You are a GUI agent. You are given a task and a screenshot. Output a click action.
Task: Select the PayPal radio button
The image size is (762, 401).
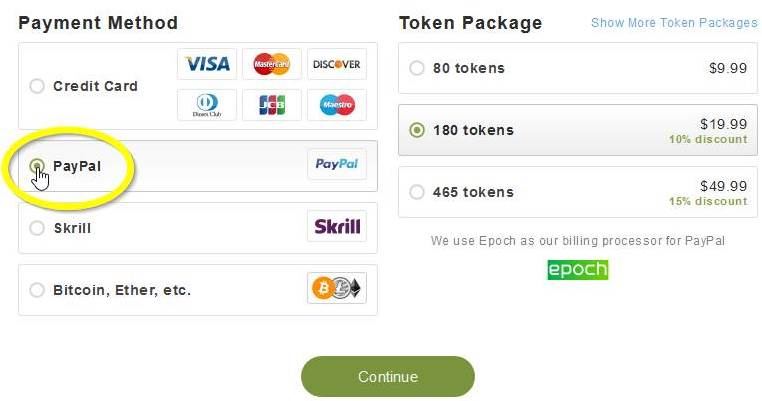(x=37, y=166)
